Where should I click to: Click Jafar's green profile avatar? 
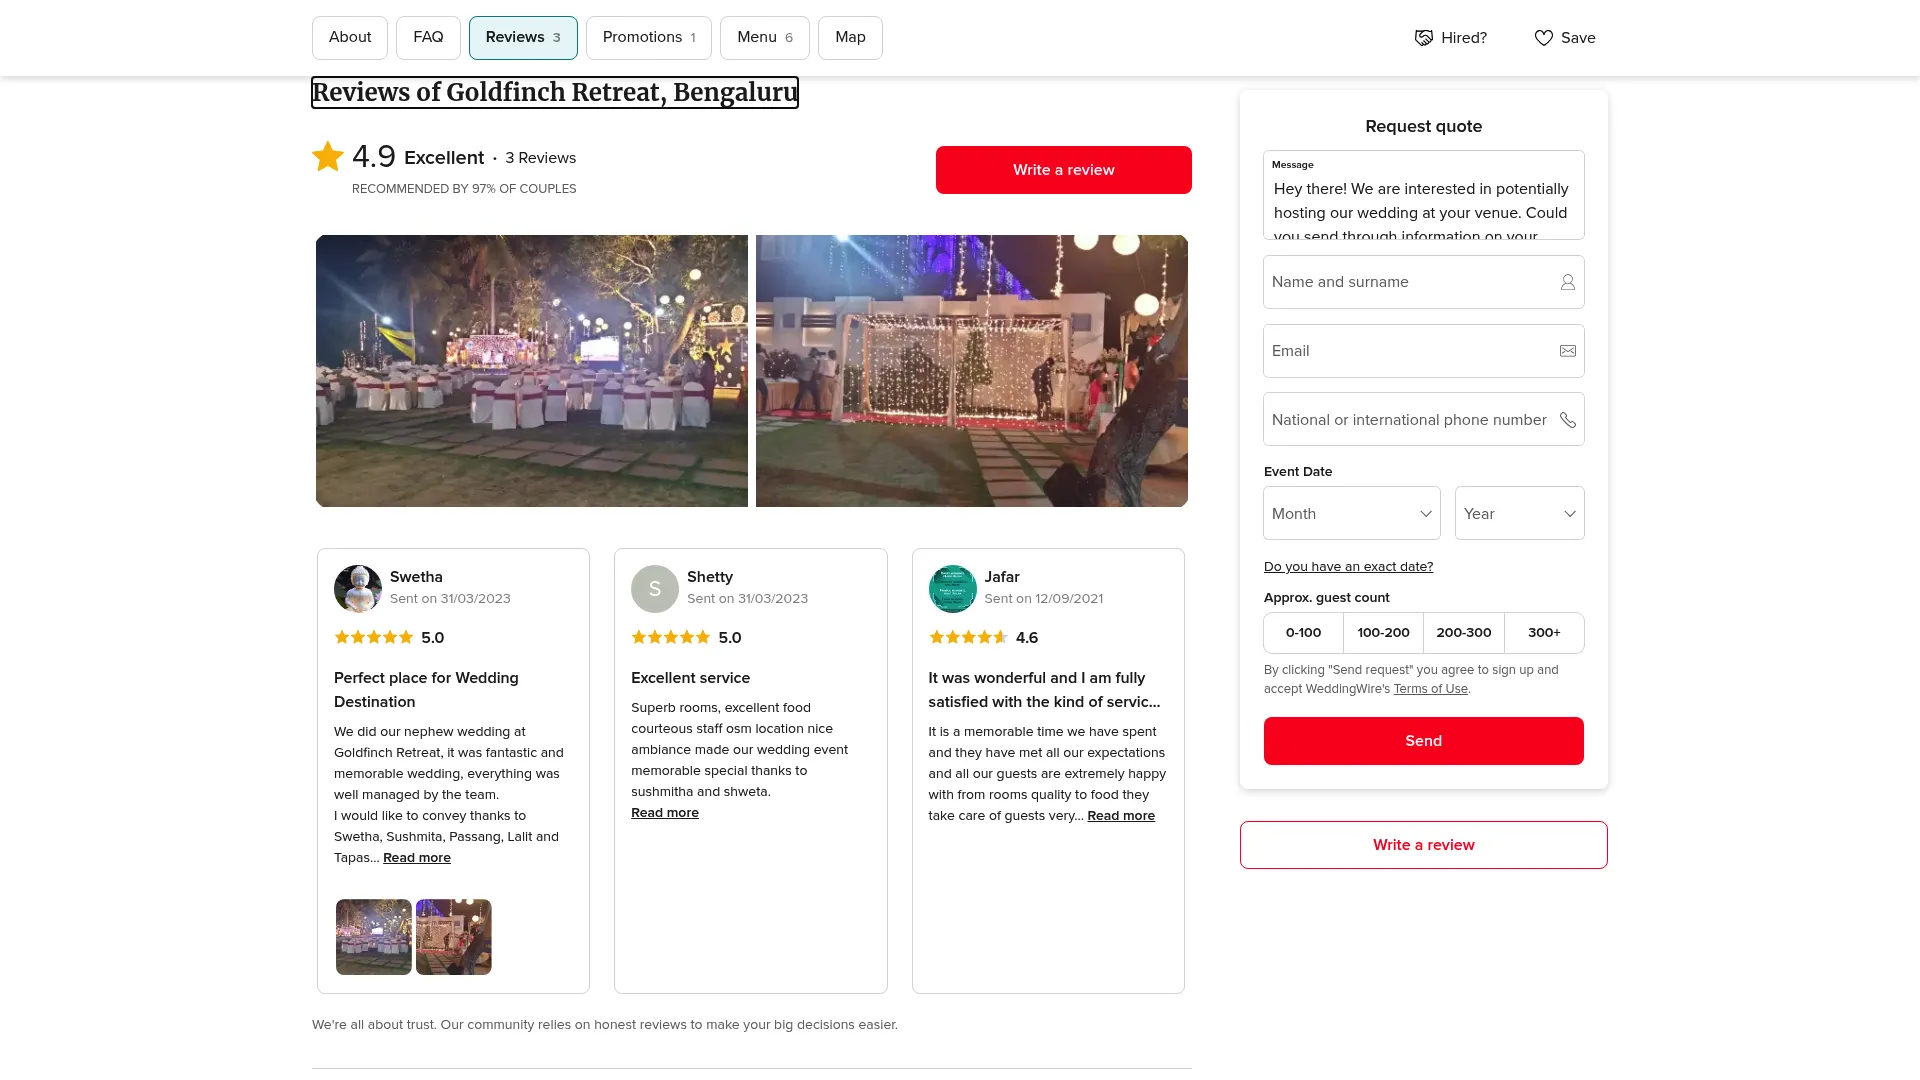pyautogui.click(x=952, y=588)
